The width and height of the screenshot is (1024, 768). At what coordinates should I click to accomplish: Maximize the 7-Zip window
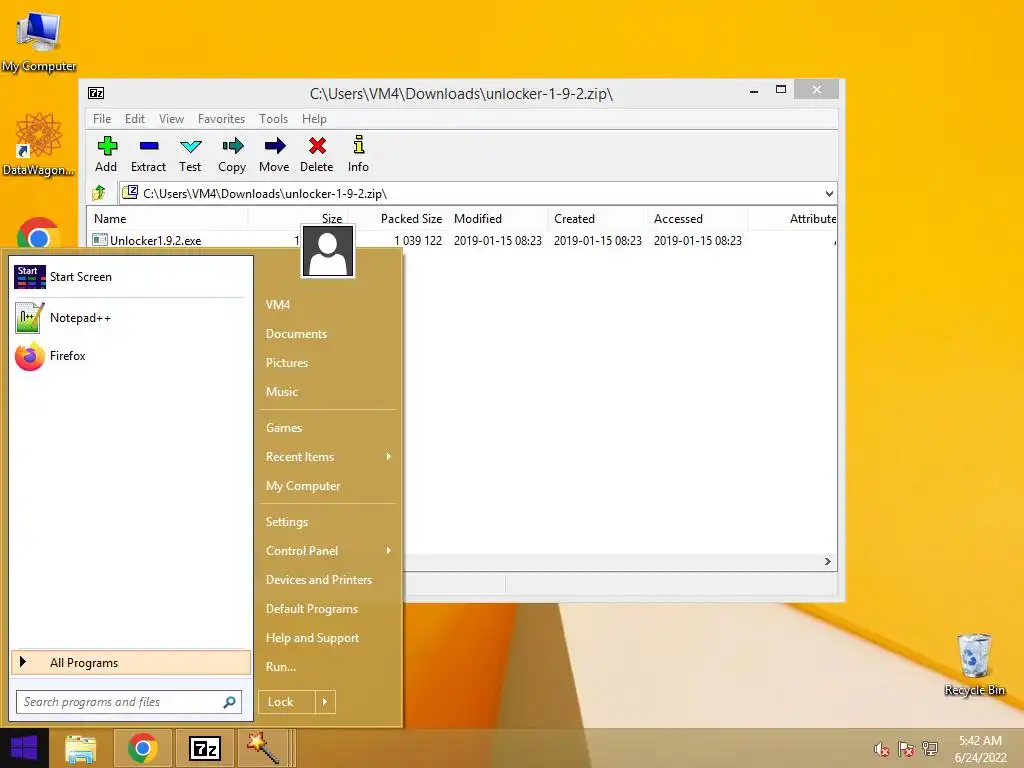point(781,89)
